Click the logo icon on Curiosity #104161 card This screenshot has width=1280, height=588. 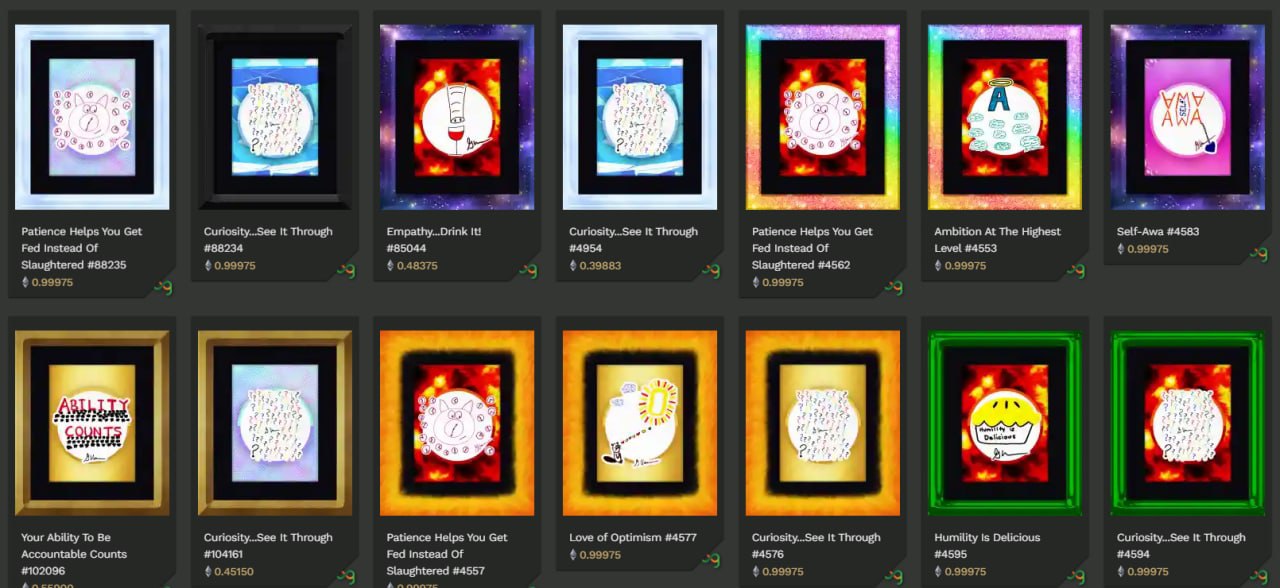click(346, 577)
